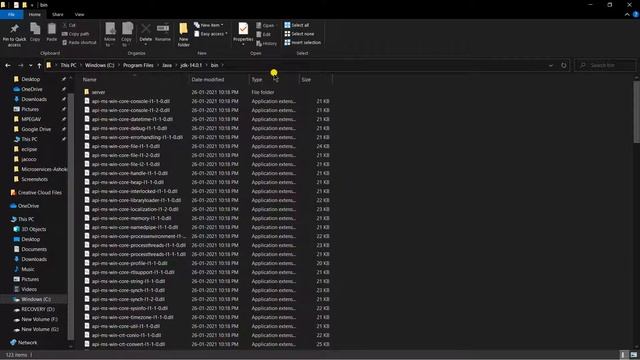
Task: Open Music under This PC
Action: click(x=28, y=269)
